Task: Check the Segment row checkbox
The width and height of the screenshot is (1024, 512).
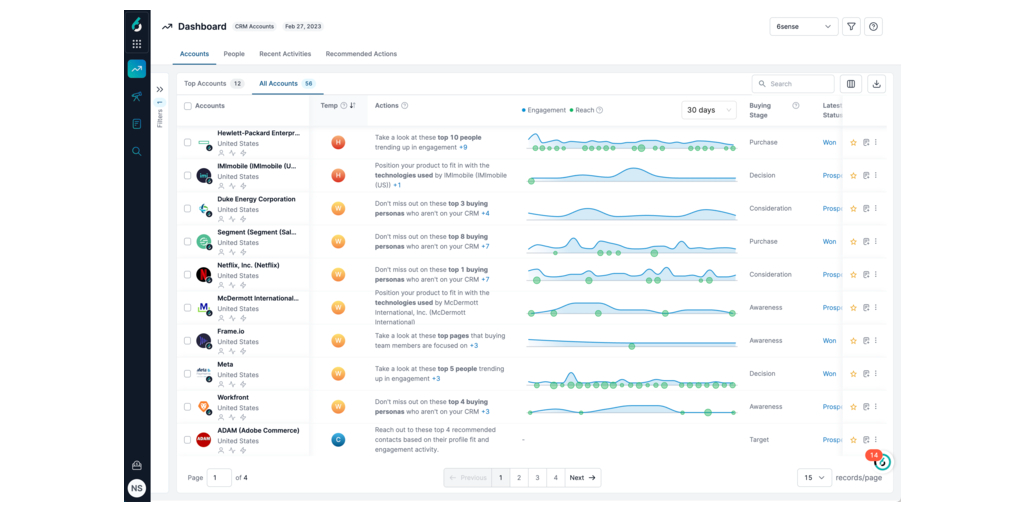Action: (187, 242)
